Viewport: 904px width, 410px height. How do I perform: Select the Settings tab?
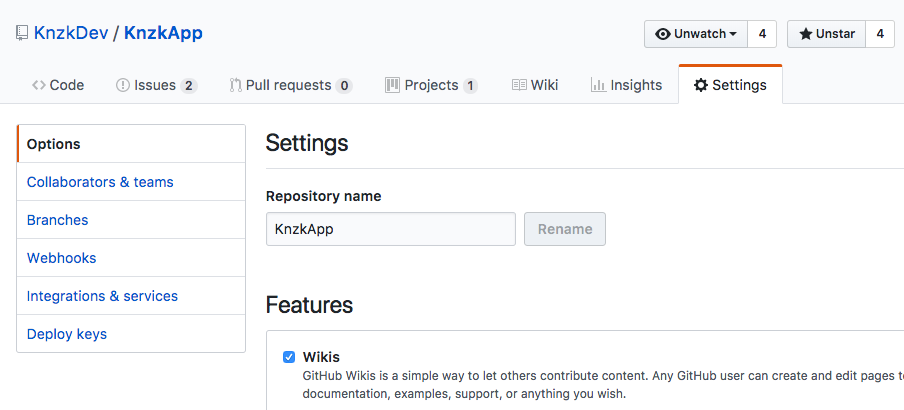730,85
